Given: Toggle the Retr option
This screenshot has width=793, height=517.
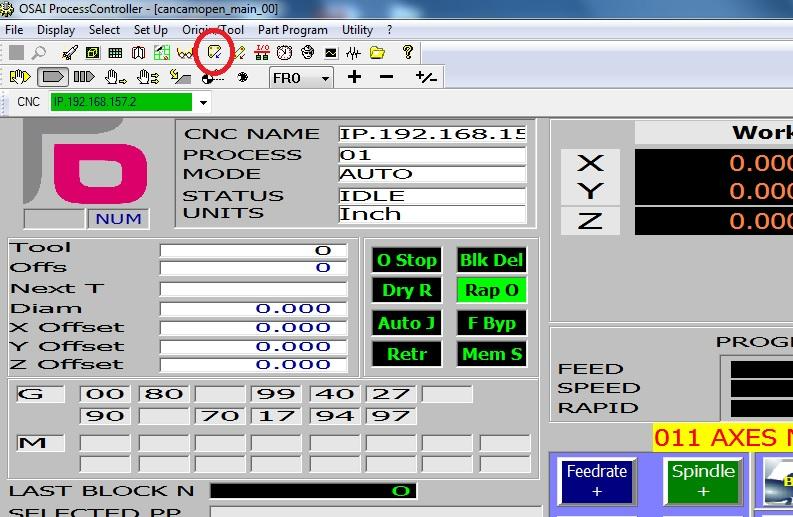Looking at the screenshot, I should tap(407, 354).
